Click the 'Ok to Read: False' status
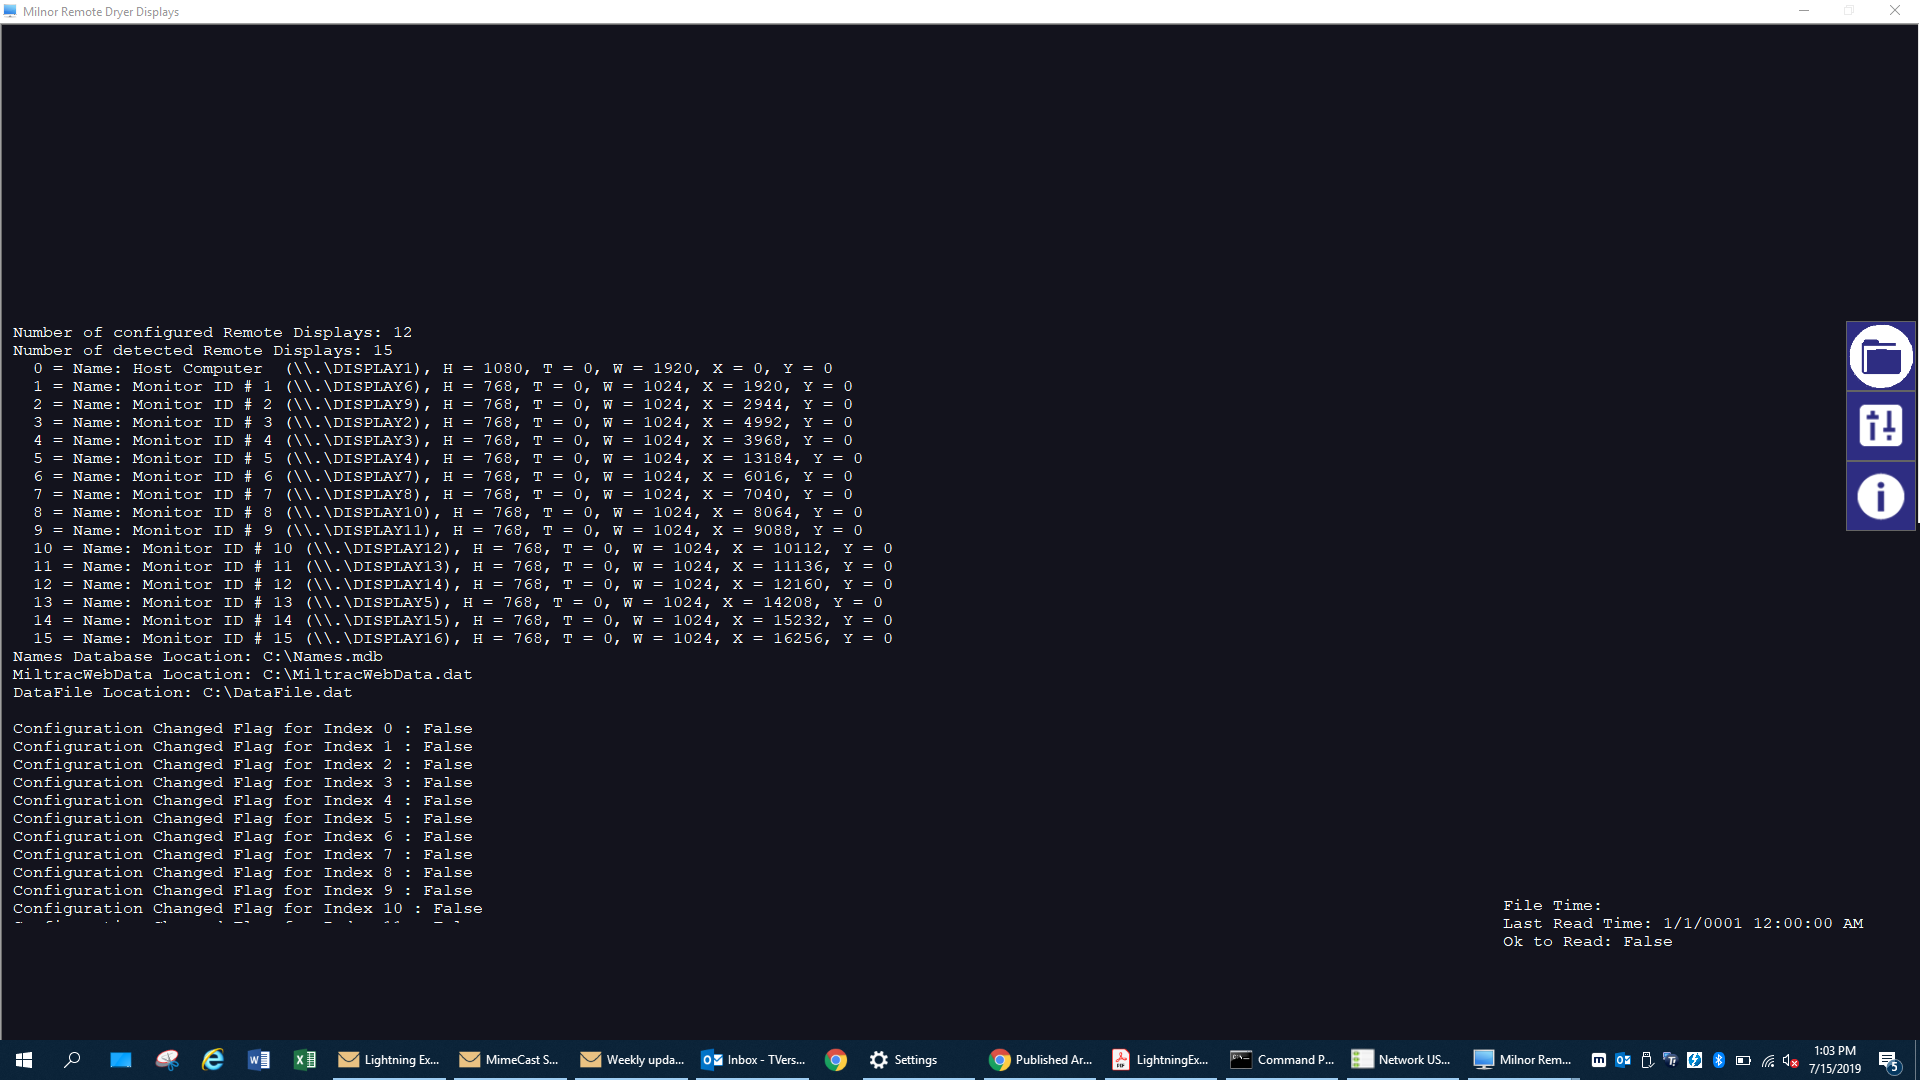 click(1587, 941)
